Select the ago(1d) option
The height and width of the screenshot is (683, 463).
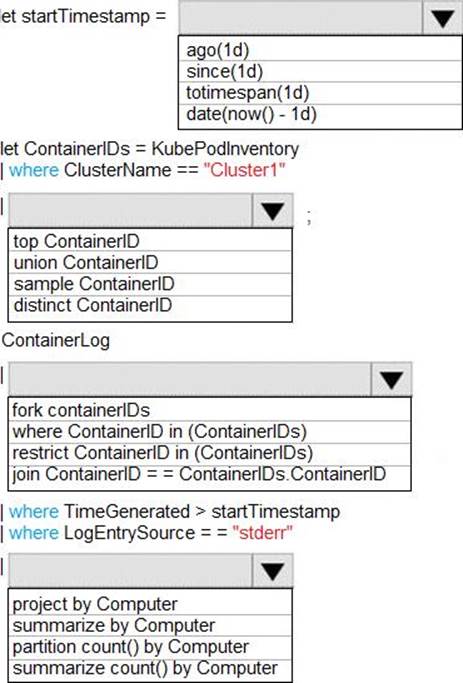click(x=320, y=50)
